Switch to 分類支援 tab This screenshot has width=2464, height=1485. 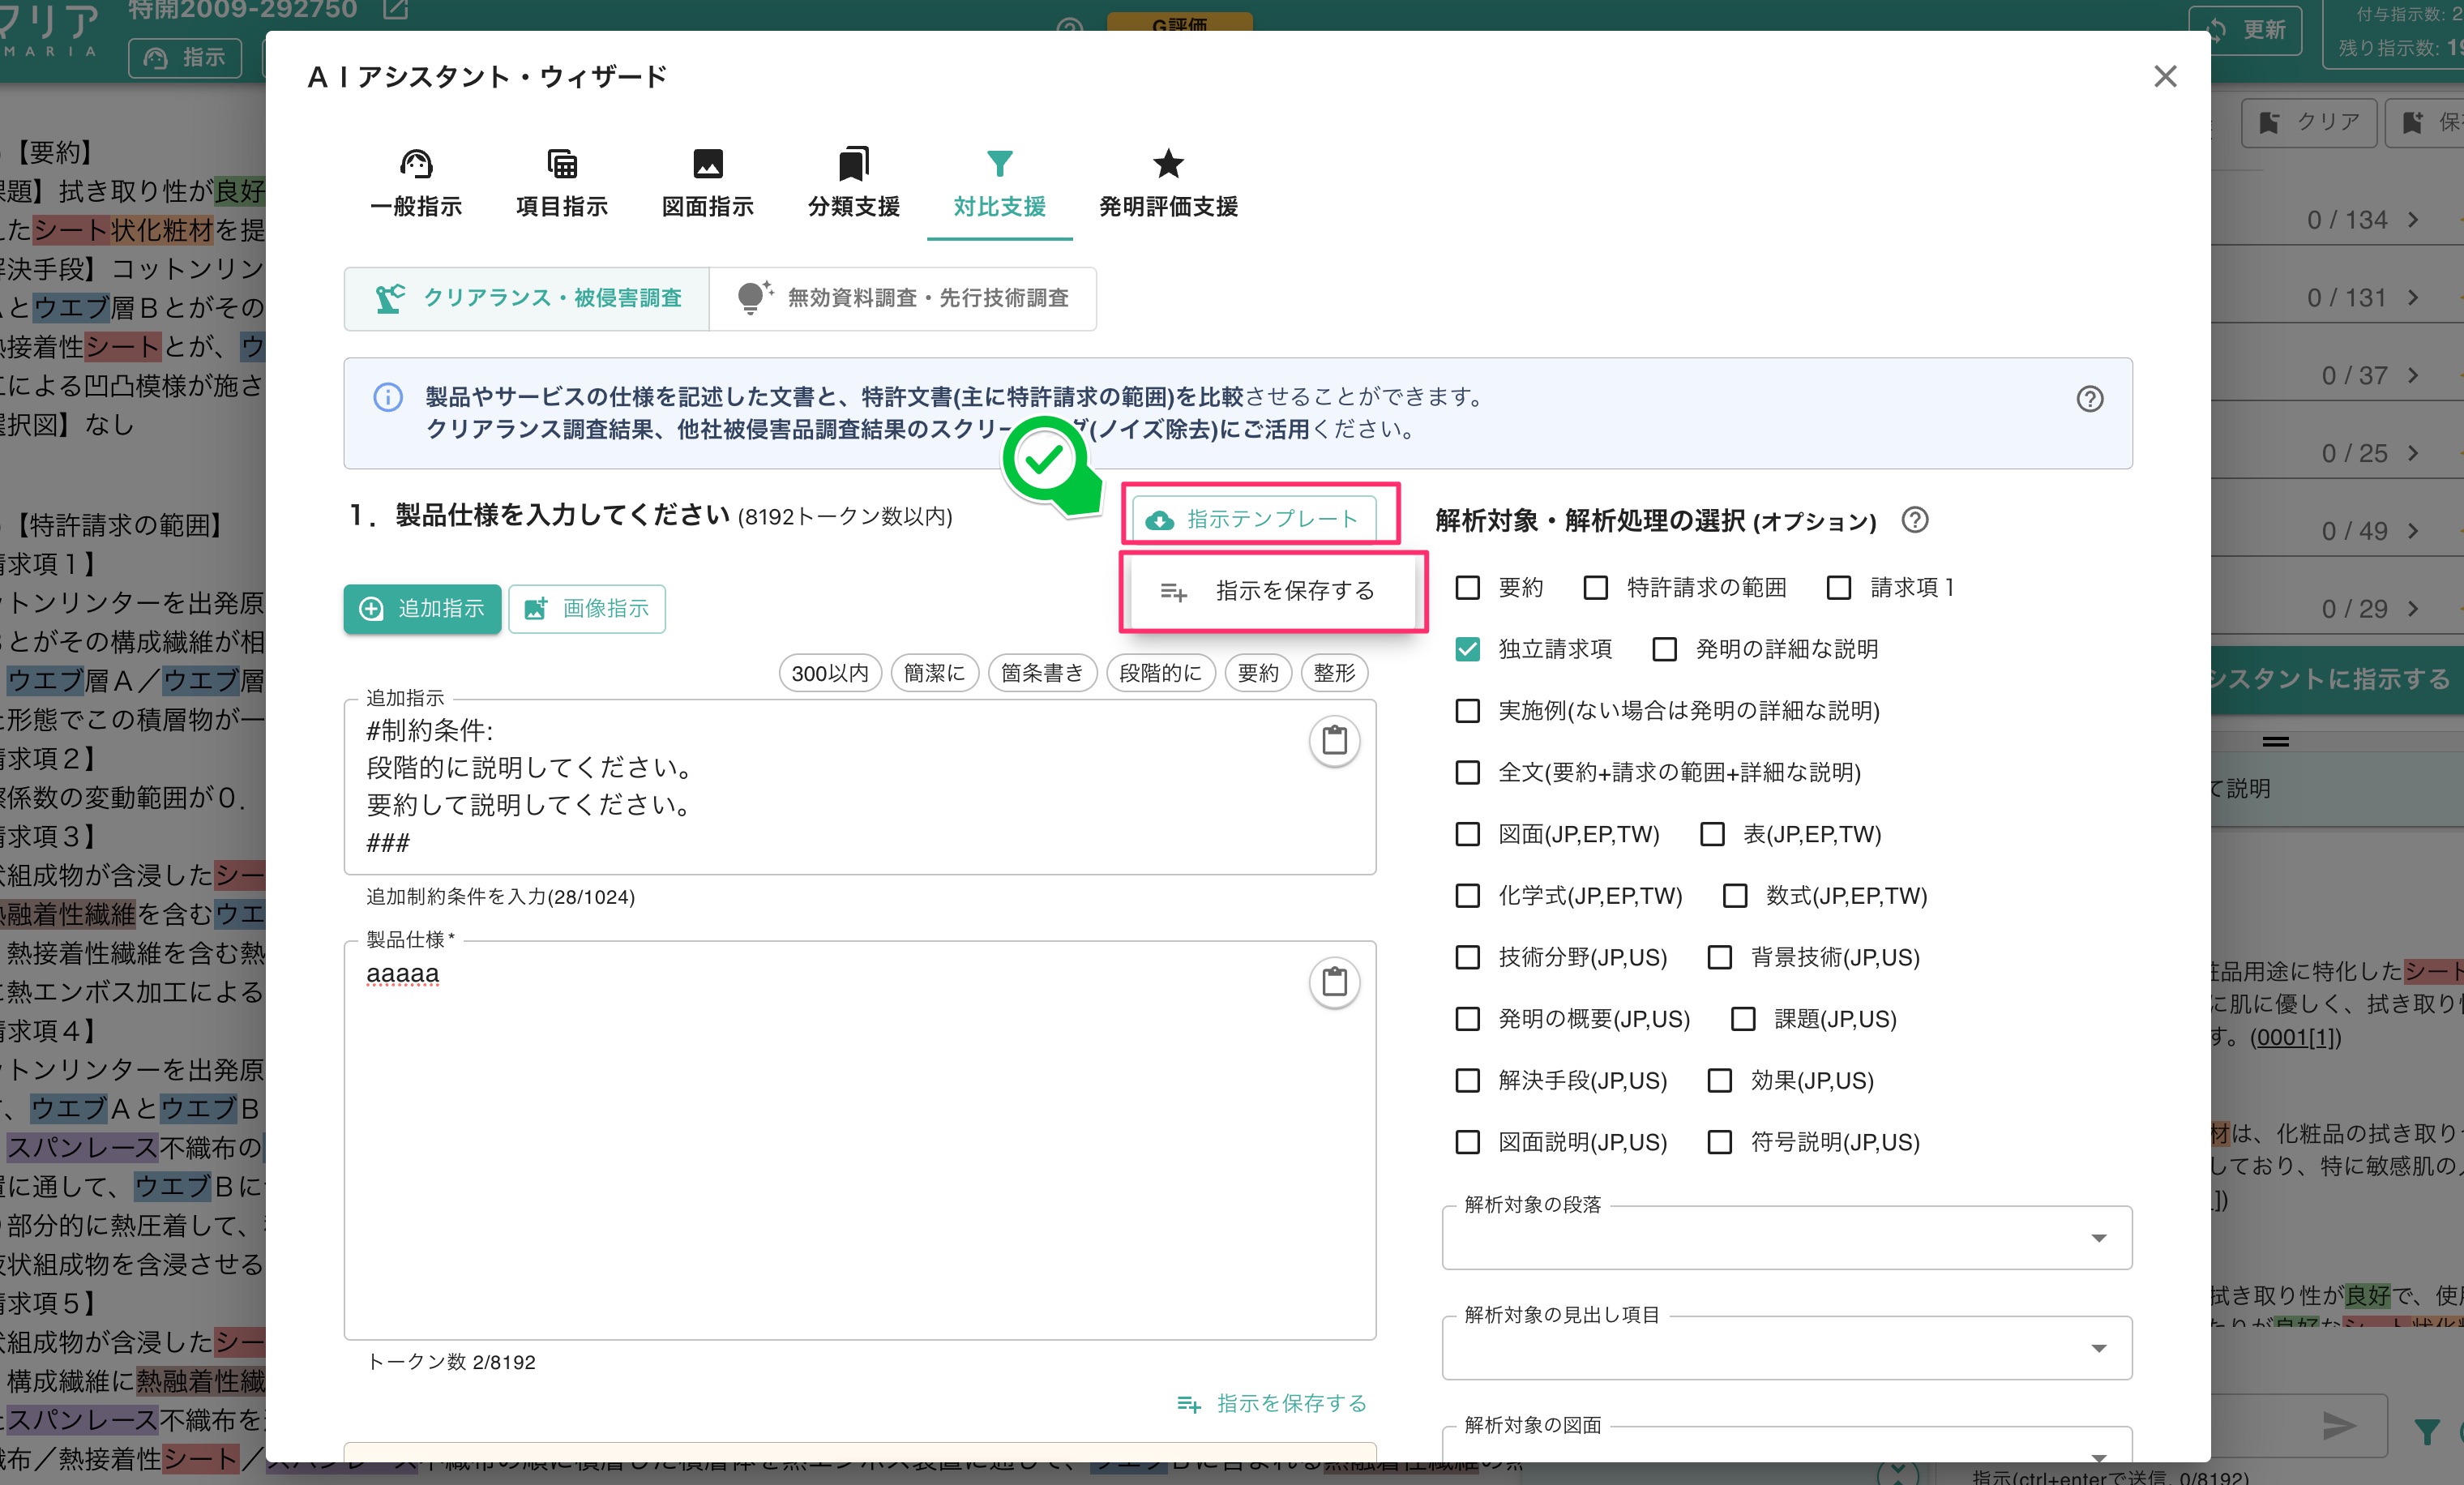click(853, 184)
